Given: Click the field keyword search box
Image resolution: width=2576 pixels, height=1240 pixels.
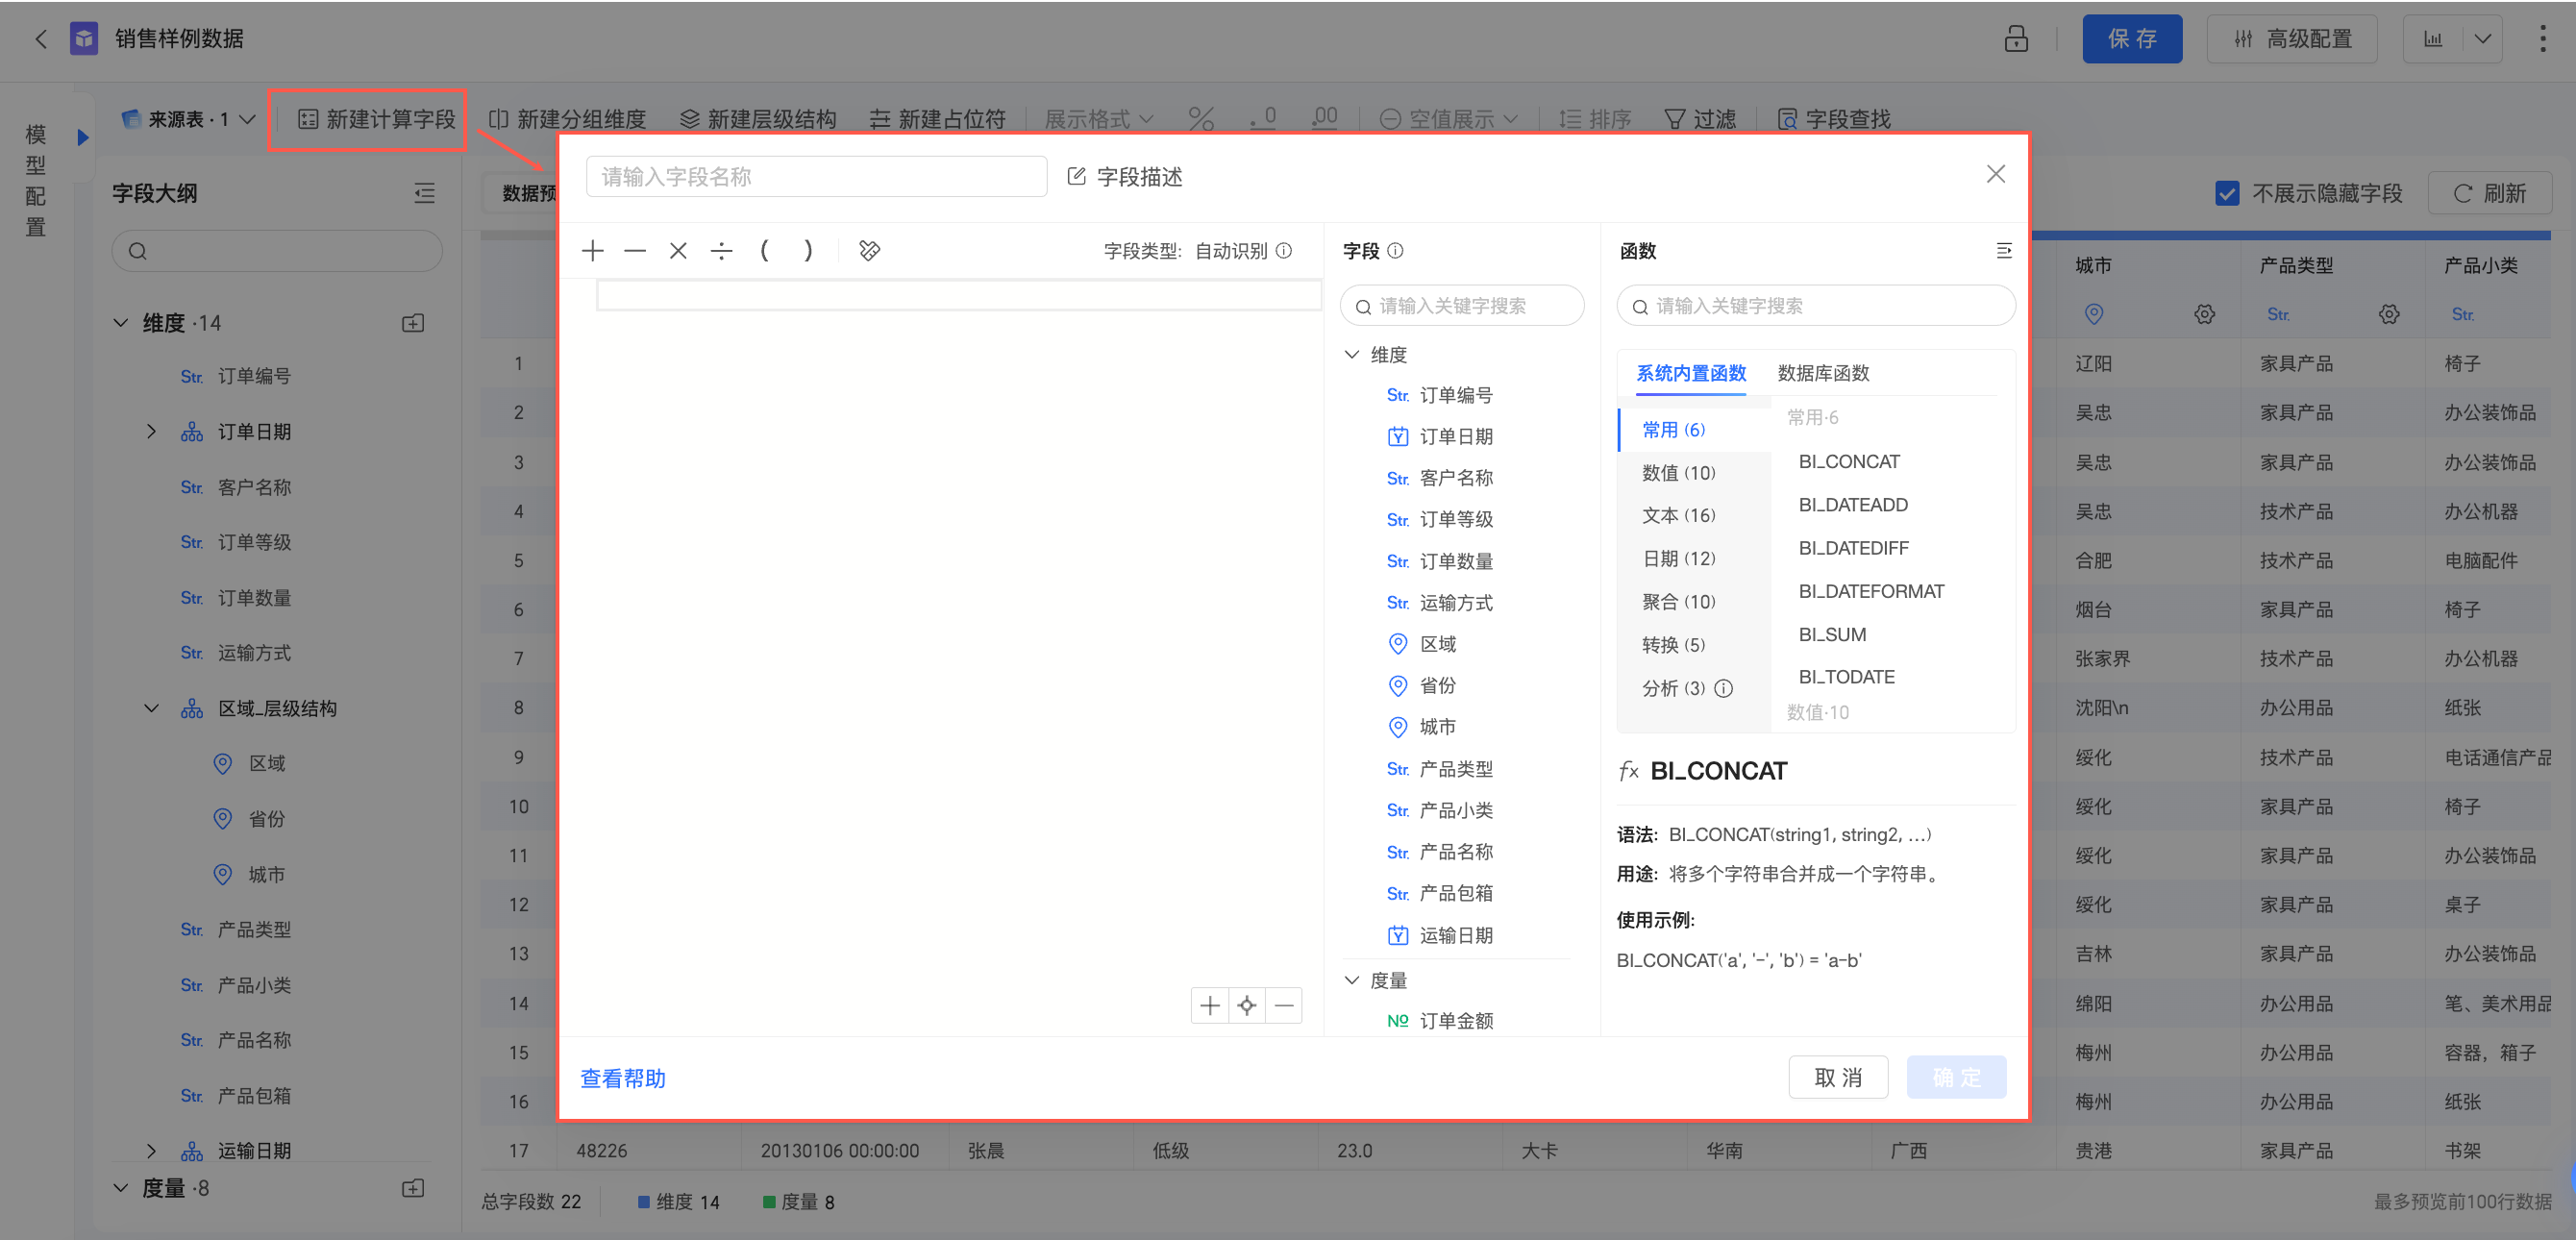Looking at the screenshot, I should (1462, 306).
